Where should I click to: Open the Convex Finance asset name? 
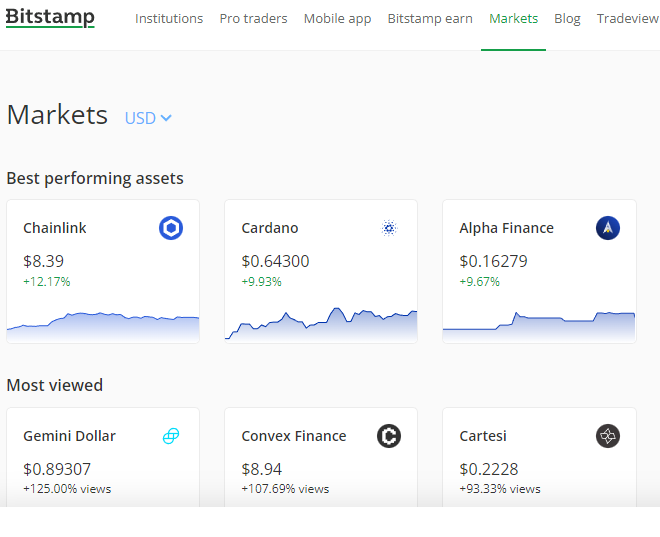coord(294,436)
